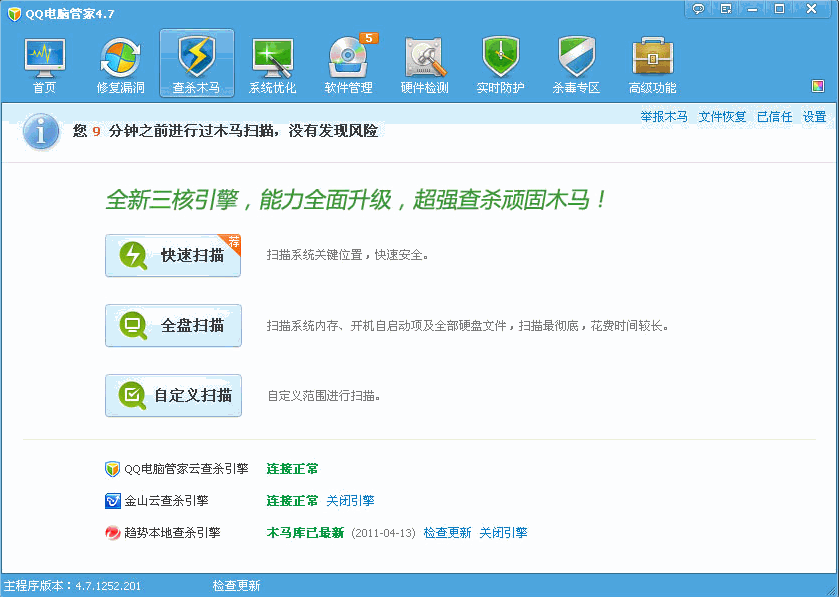Image resolution: width=839 pixels, height=597 pixels.
Task: Click the 木马库已最新 status text
Action: [305, 533]
